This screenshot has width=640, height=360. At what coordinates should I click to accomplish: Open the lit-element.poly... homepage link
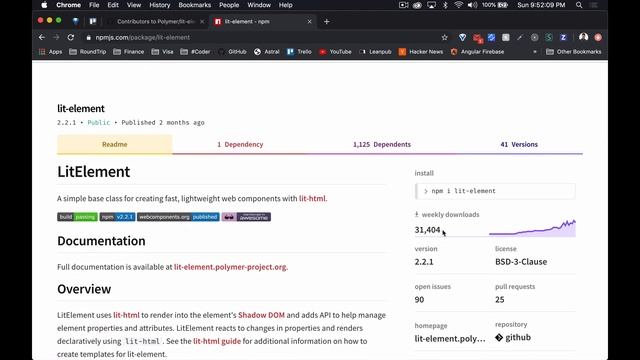[x=450, y=339]
